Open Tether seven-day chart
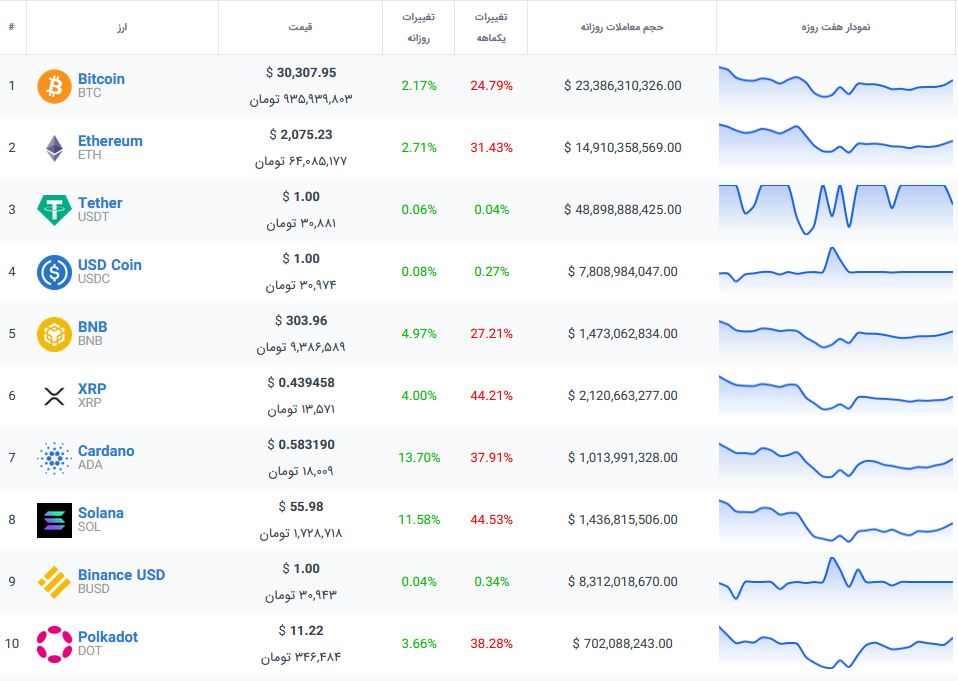 pos(835,209)
